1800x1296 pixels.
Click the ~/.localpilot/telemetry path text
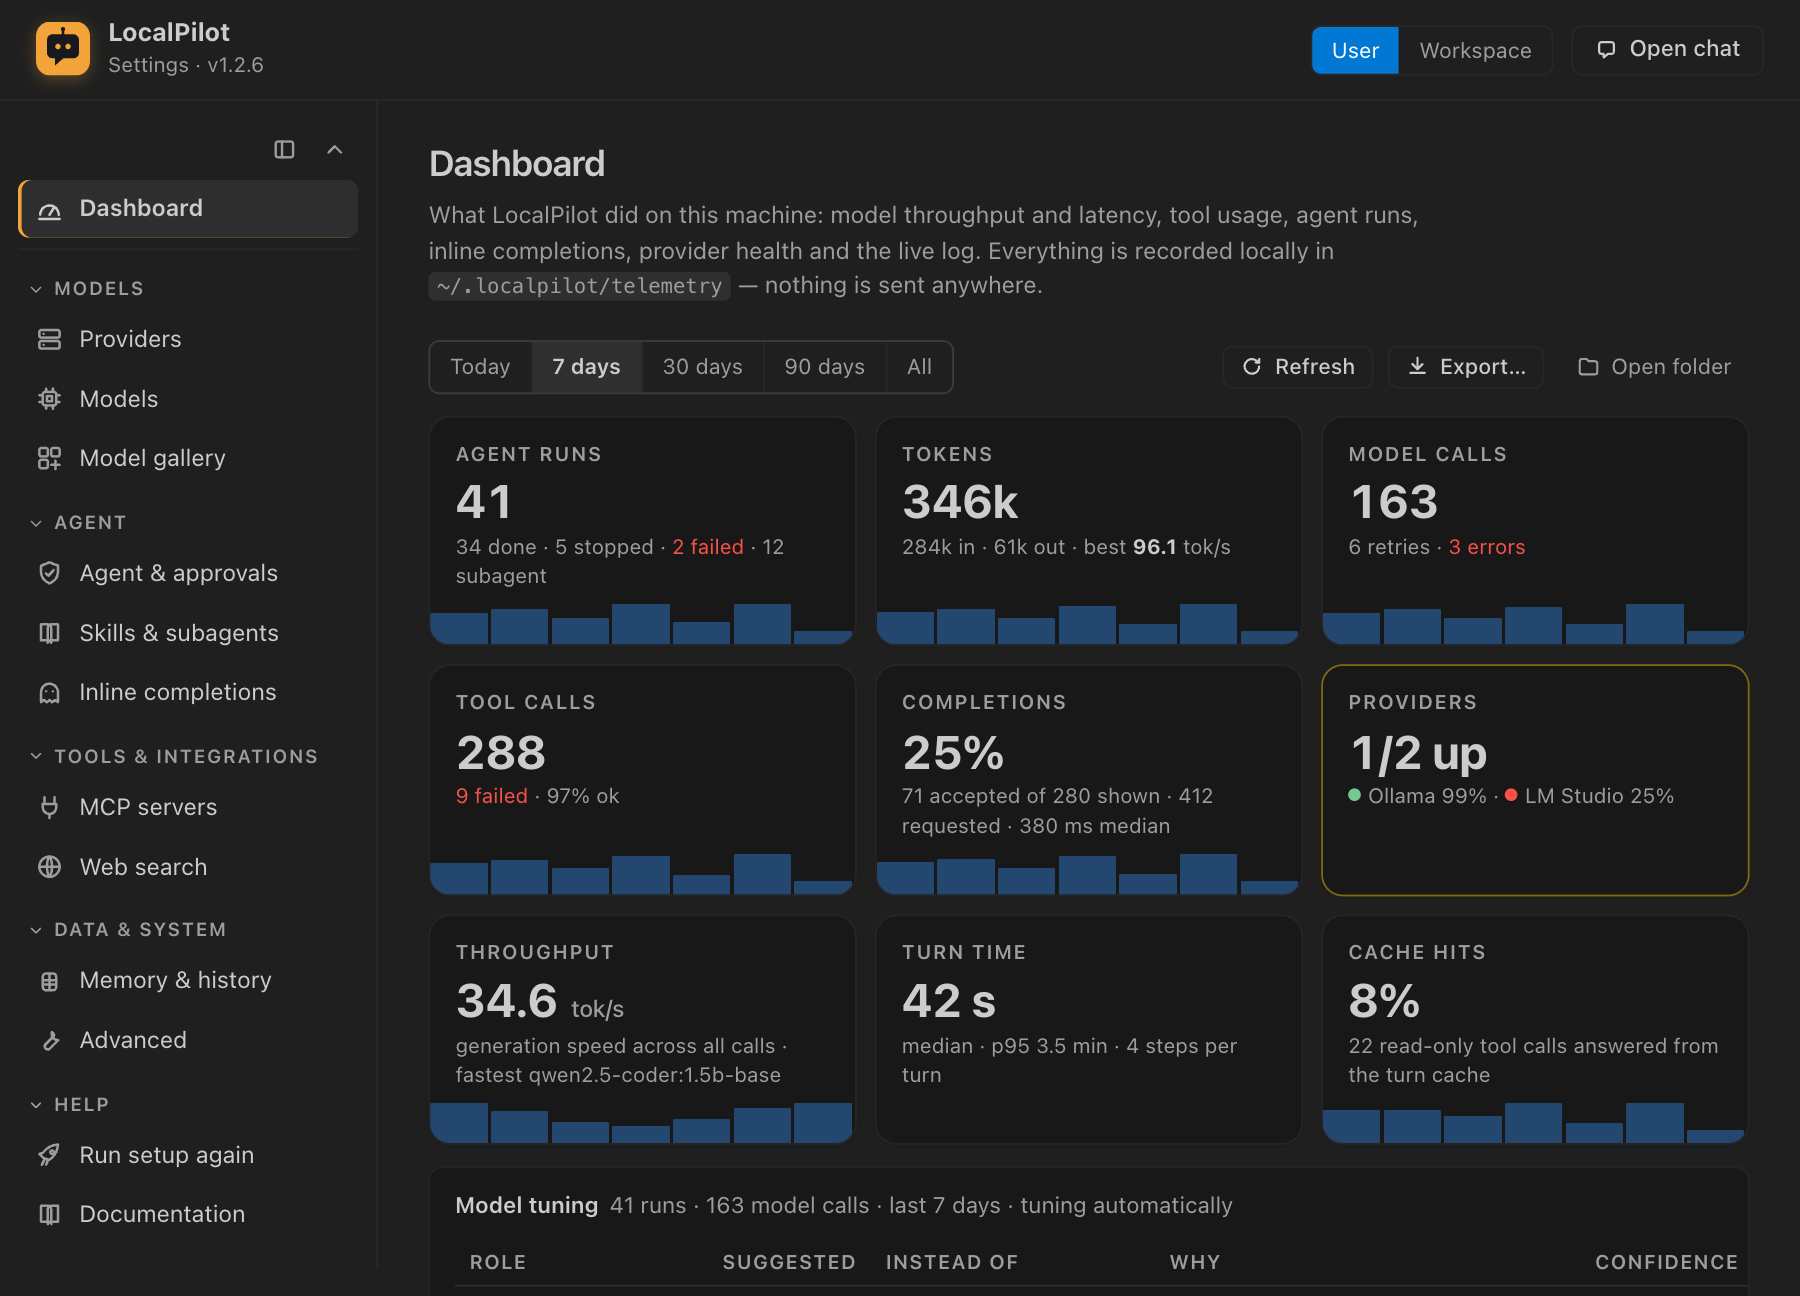580,286
